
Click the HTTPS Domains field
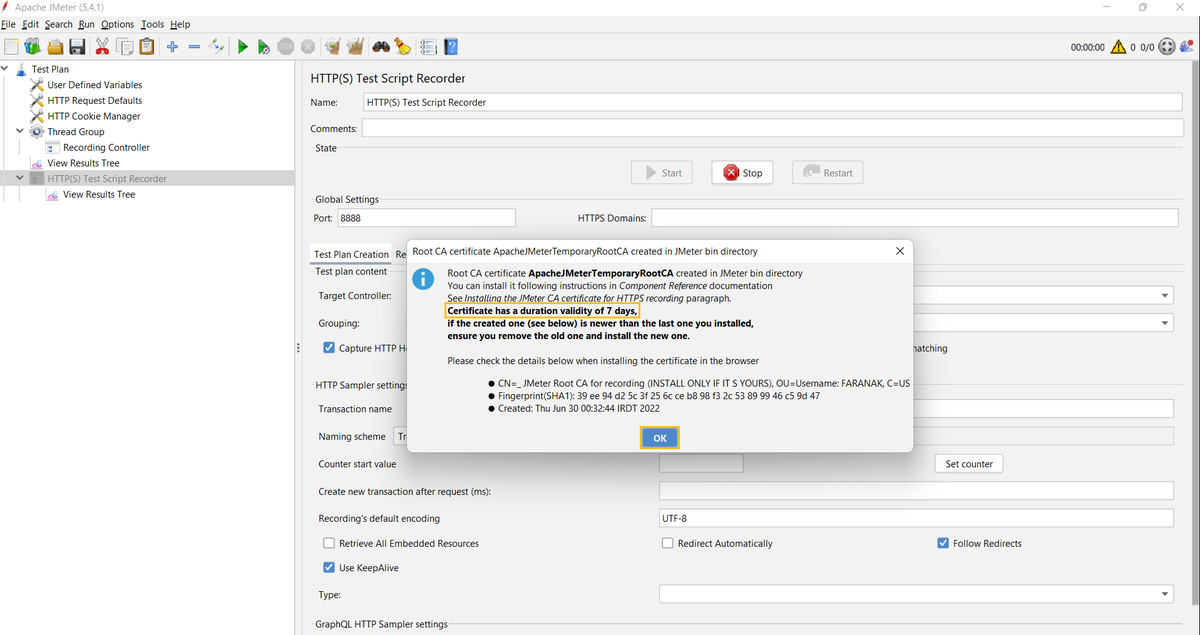click(x=916, y=217)
